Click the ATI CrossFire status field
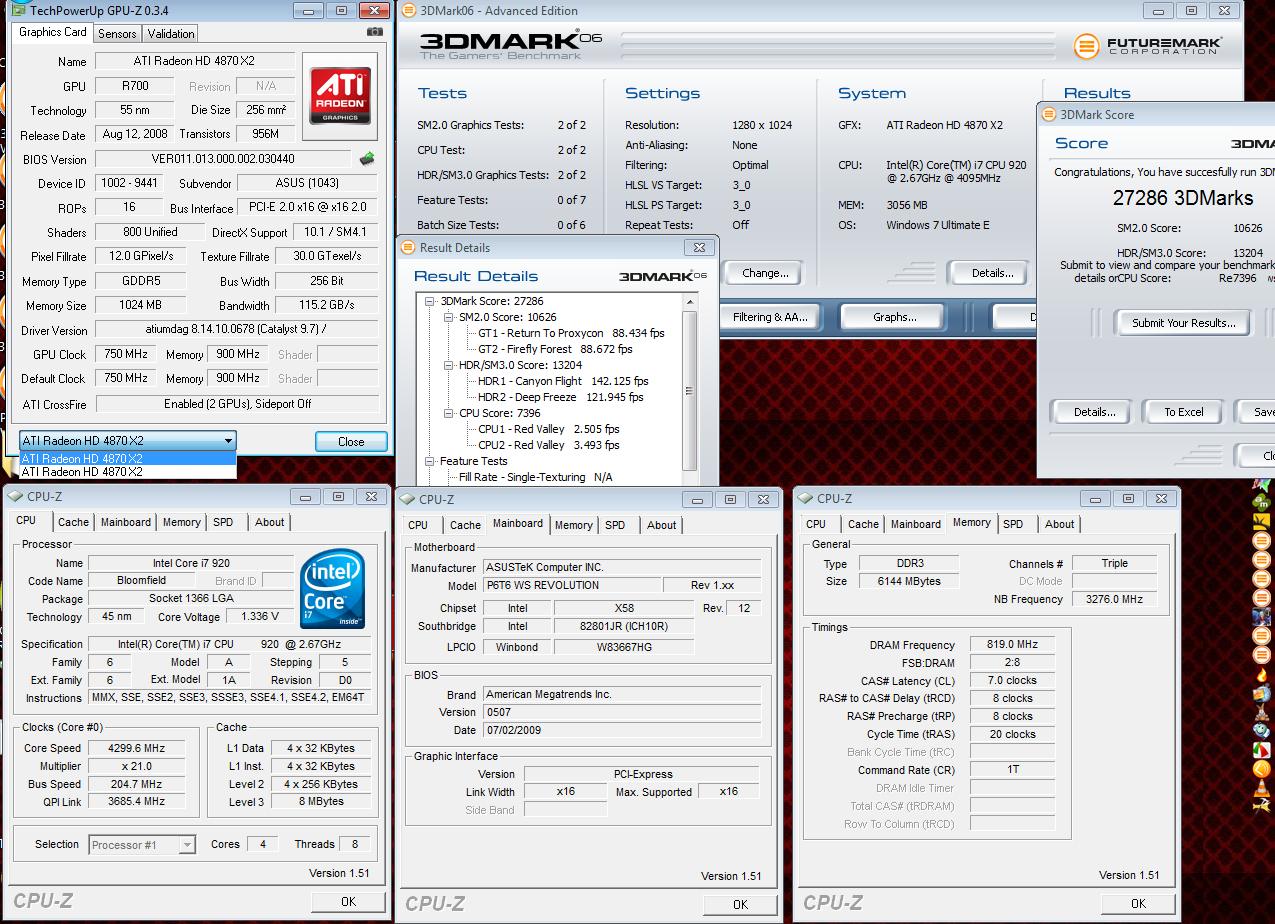Viewport: 1275px width, 924px height. coord(237,404)
